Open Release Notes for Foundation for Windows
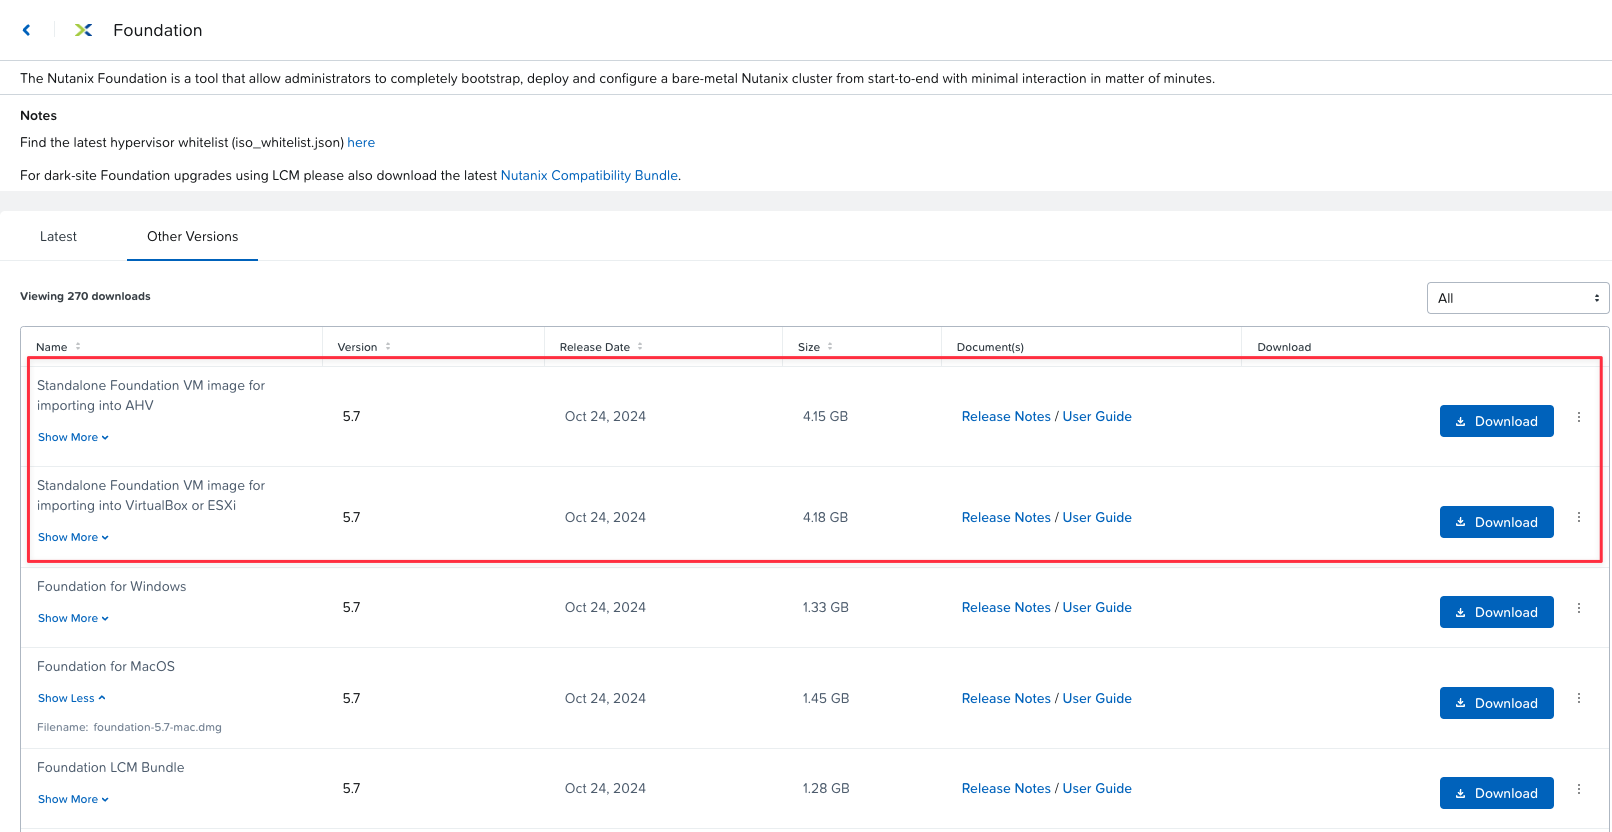The height and width of the screenshot is (832, 1612). pyautogui.click(x=1006, y=607)
